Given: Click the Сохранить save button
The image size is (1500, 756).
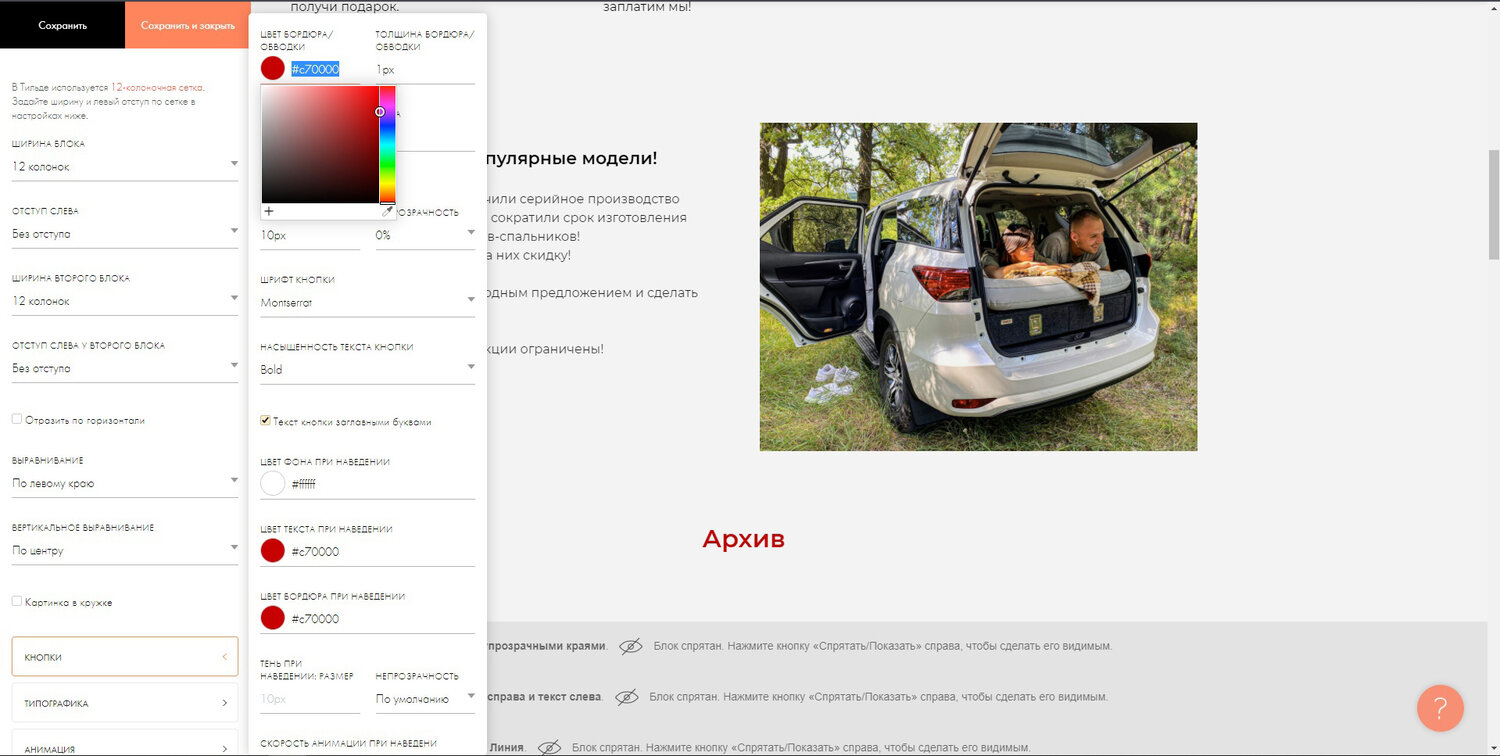Looking at the screenshot, I should [x=62, y=25].
